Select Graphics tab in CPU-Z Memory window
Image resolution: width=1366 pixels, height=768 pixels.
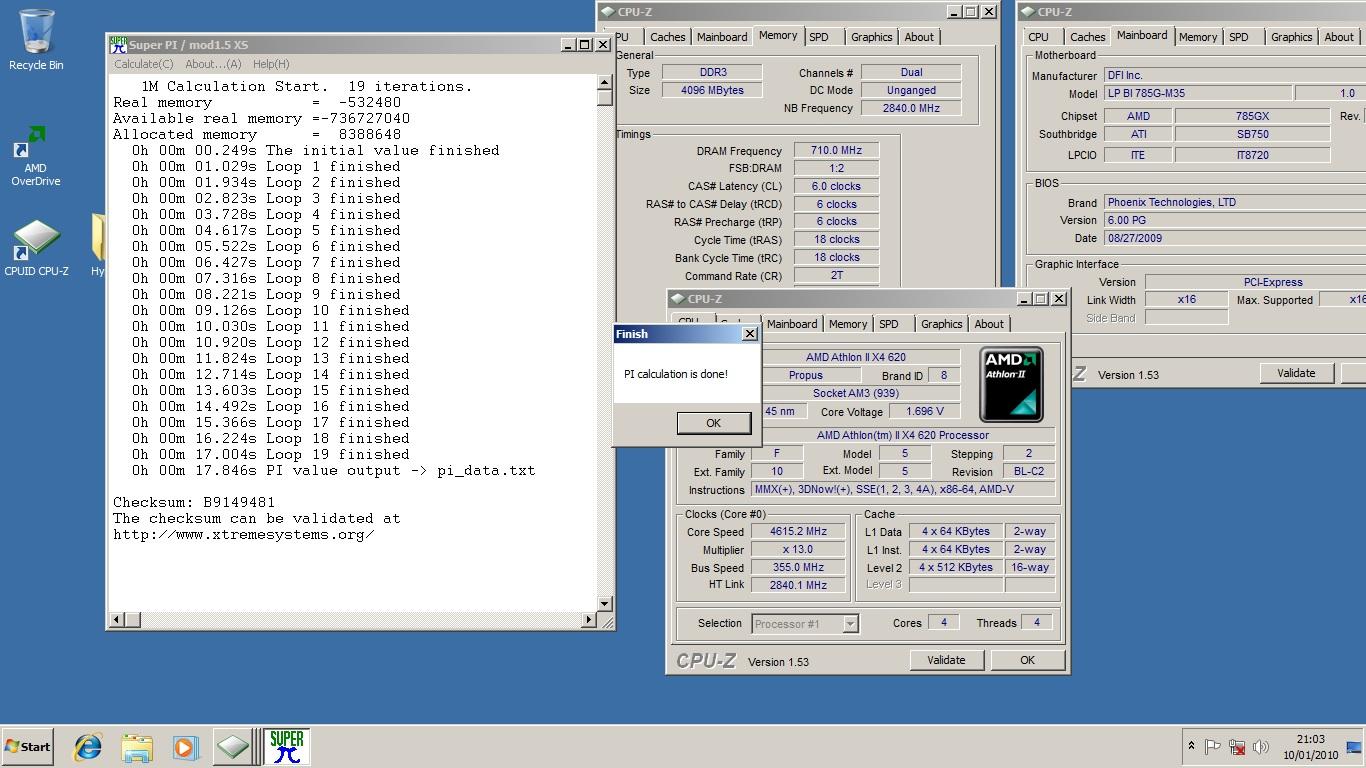871,37
